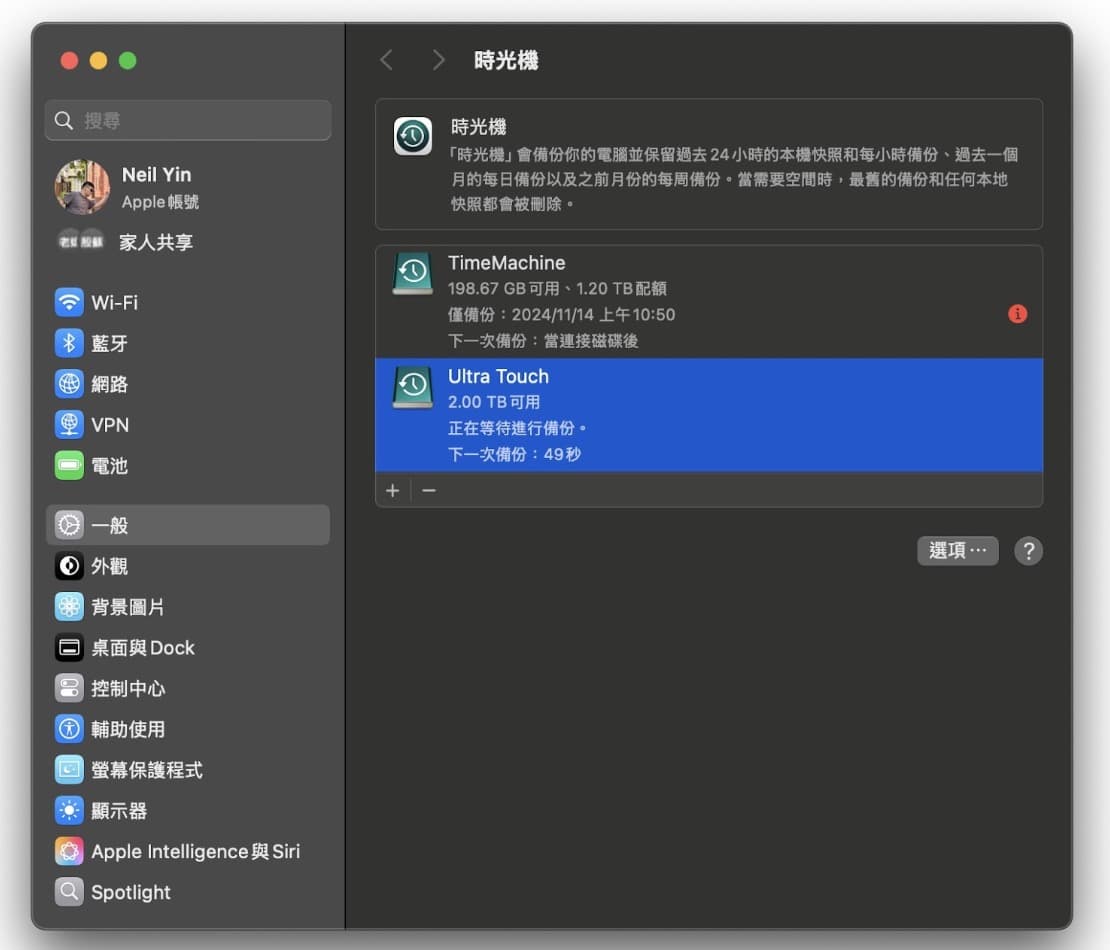1110x950 pixels.
Task: Click 僅備份：2024/11/14 上午10:50 text
Action: point(561,314)
